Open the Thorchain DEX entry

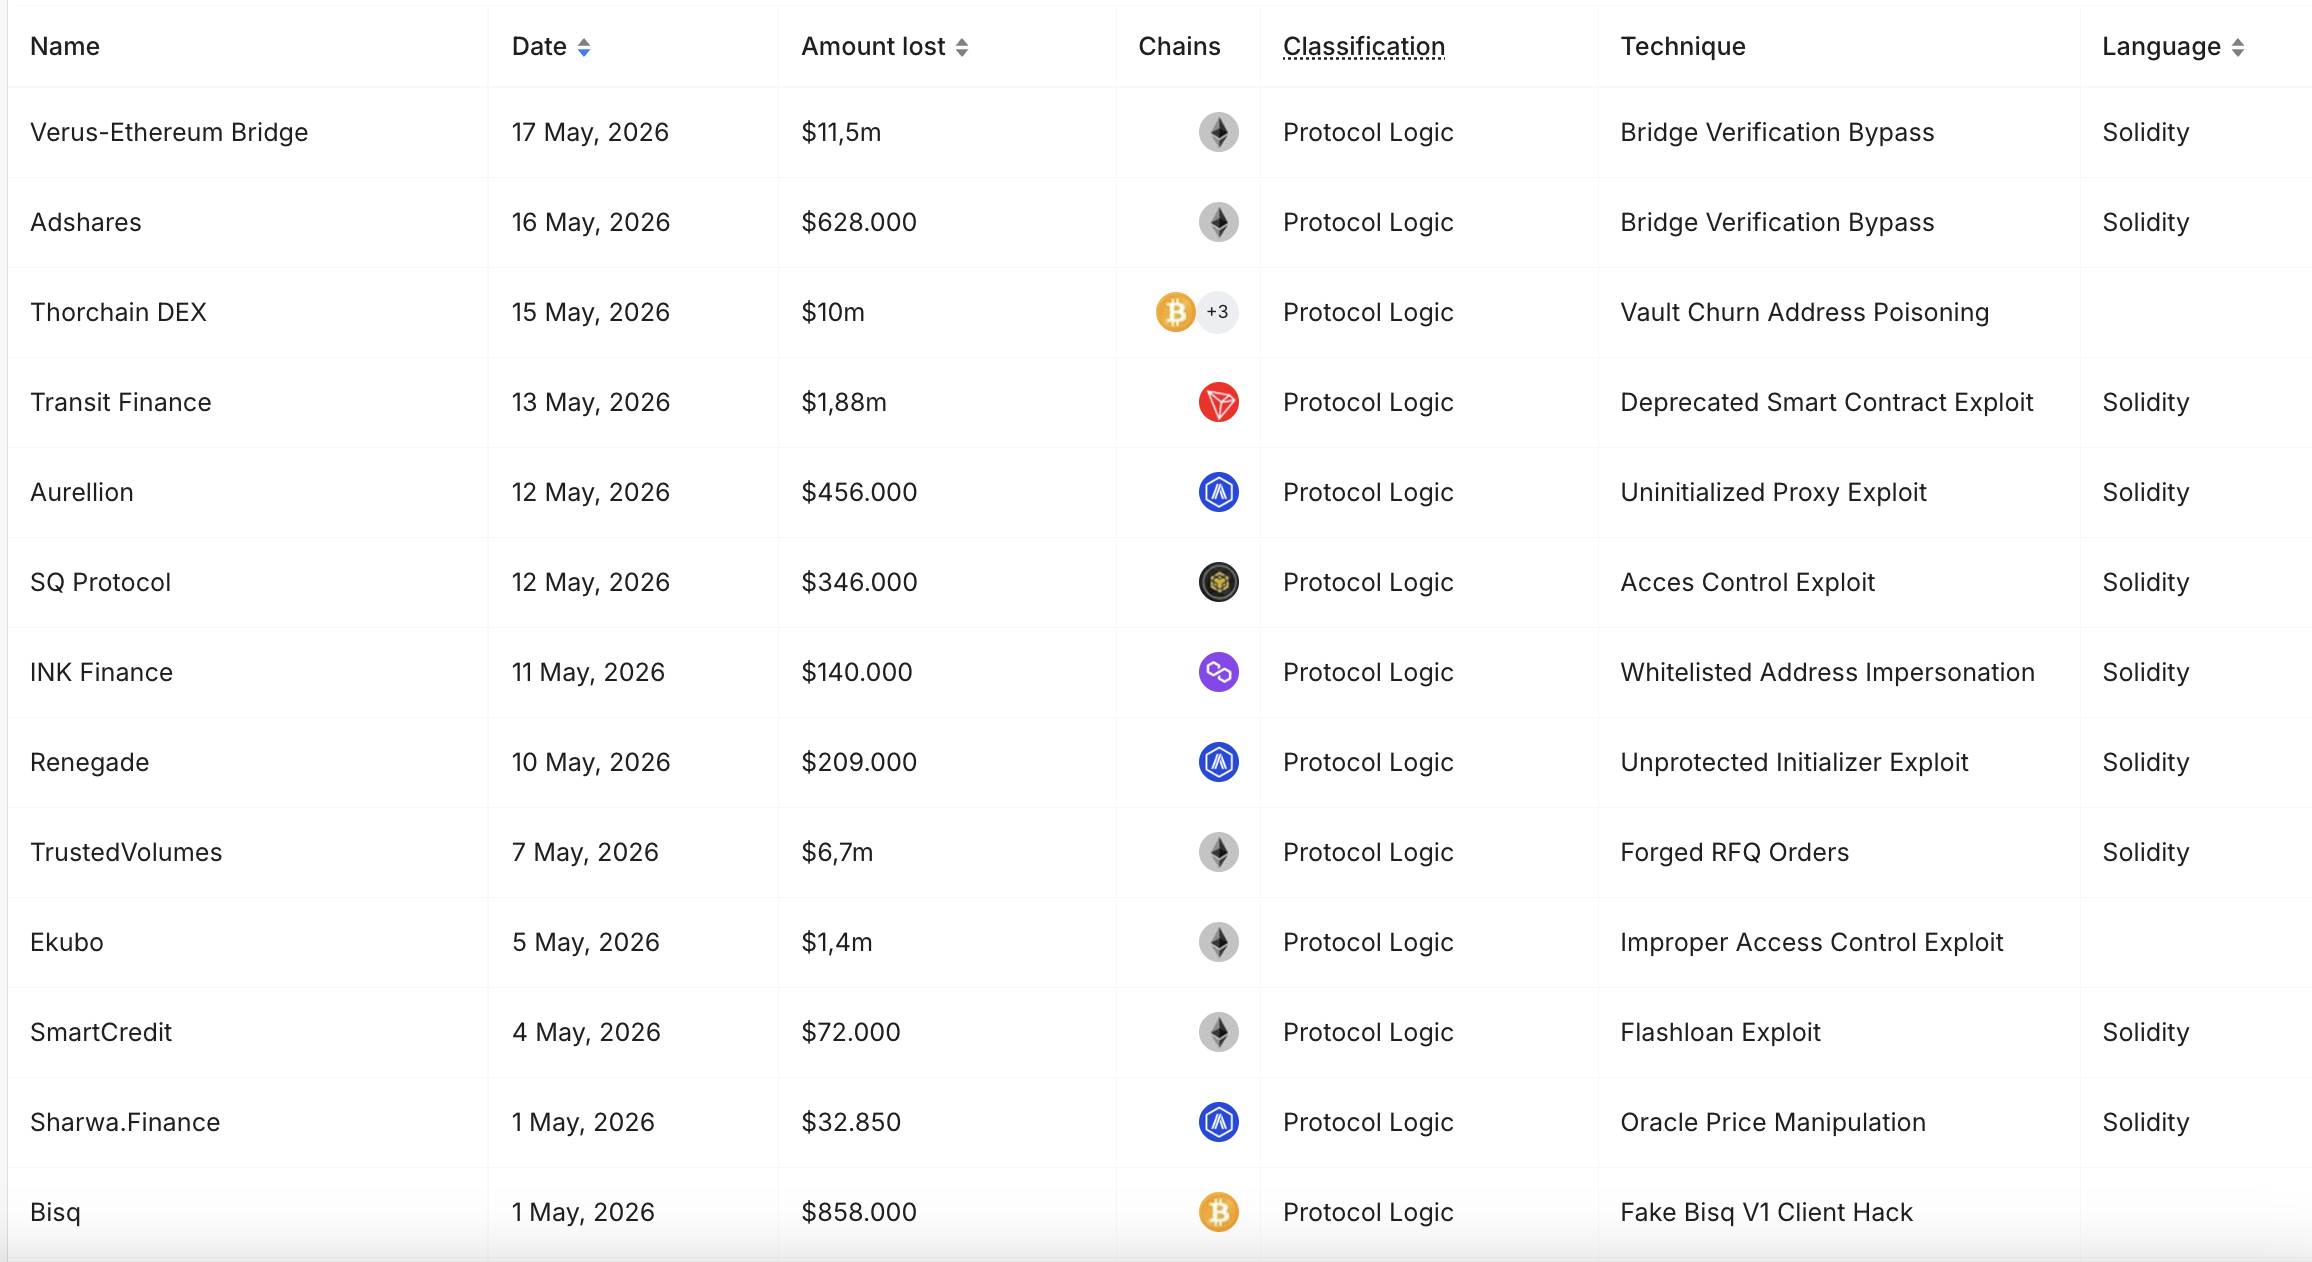point(118,312)
